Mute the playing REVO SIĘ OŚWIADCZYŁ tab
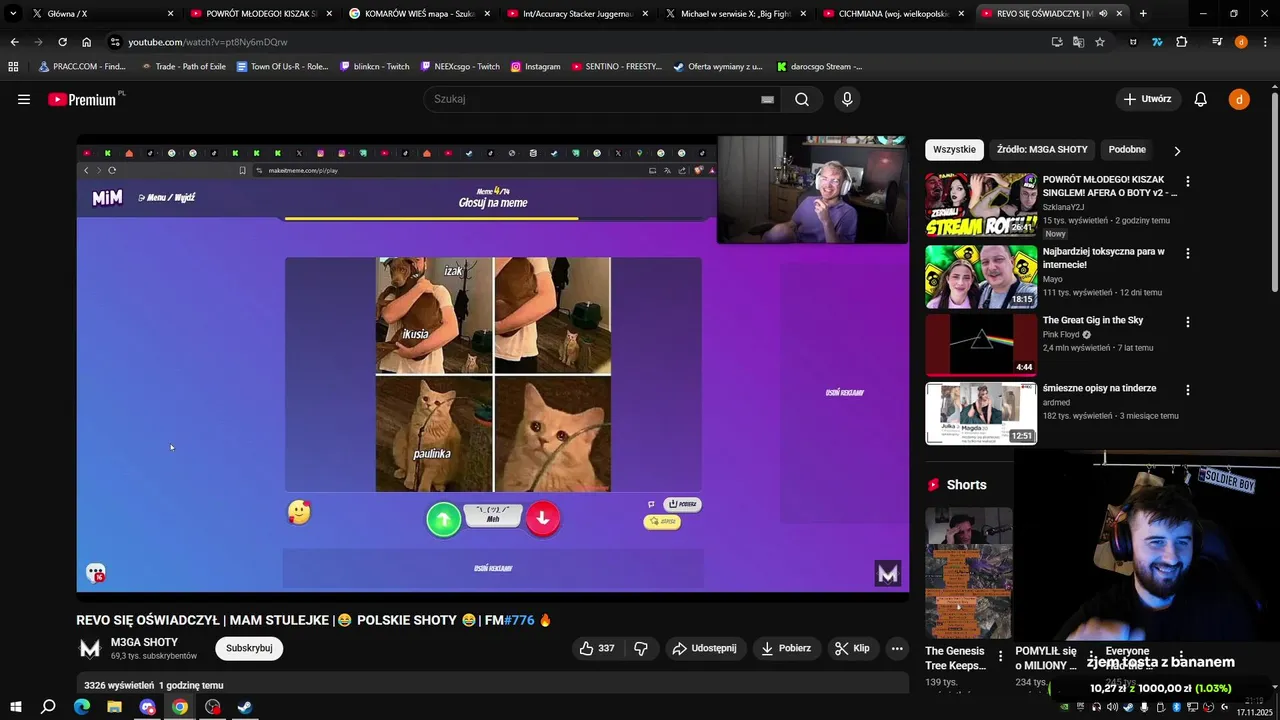This screenshot has height=720, width=1280. pyautogui.click(x=1103, y=14)
